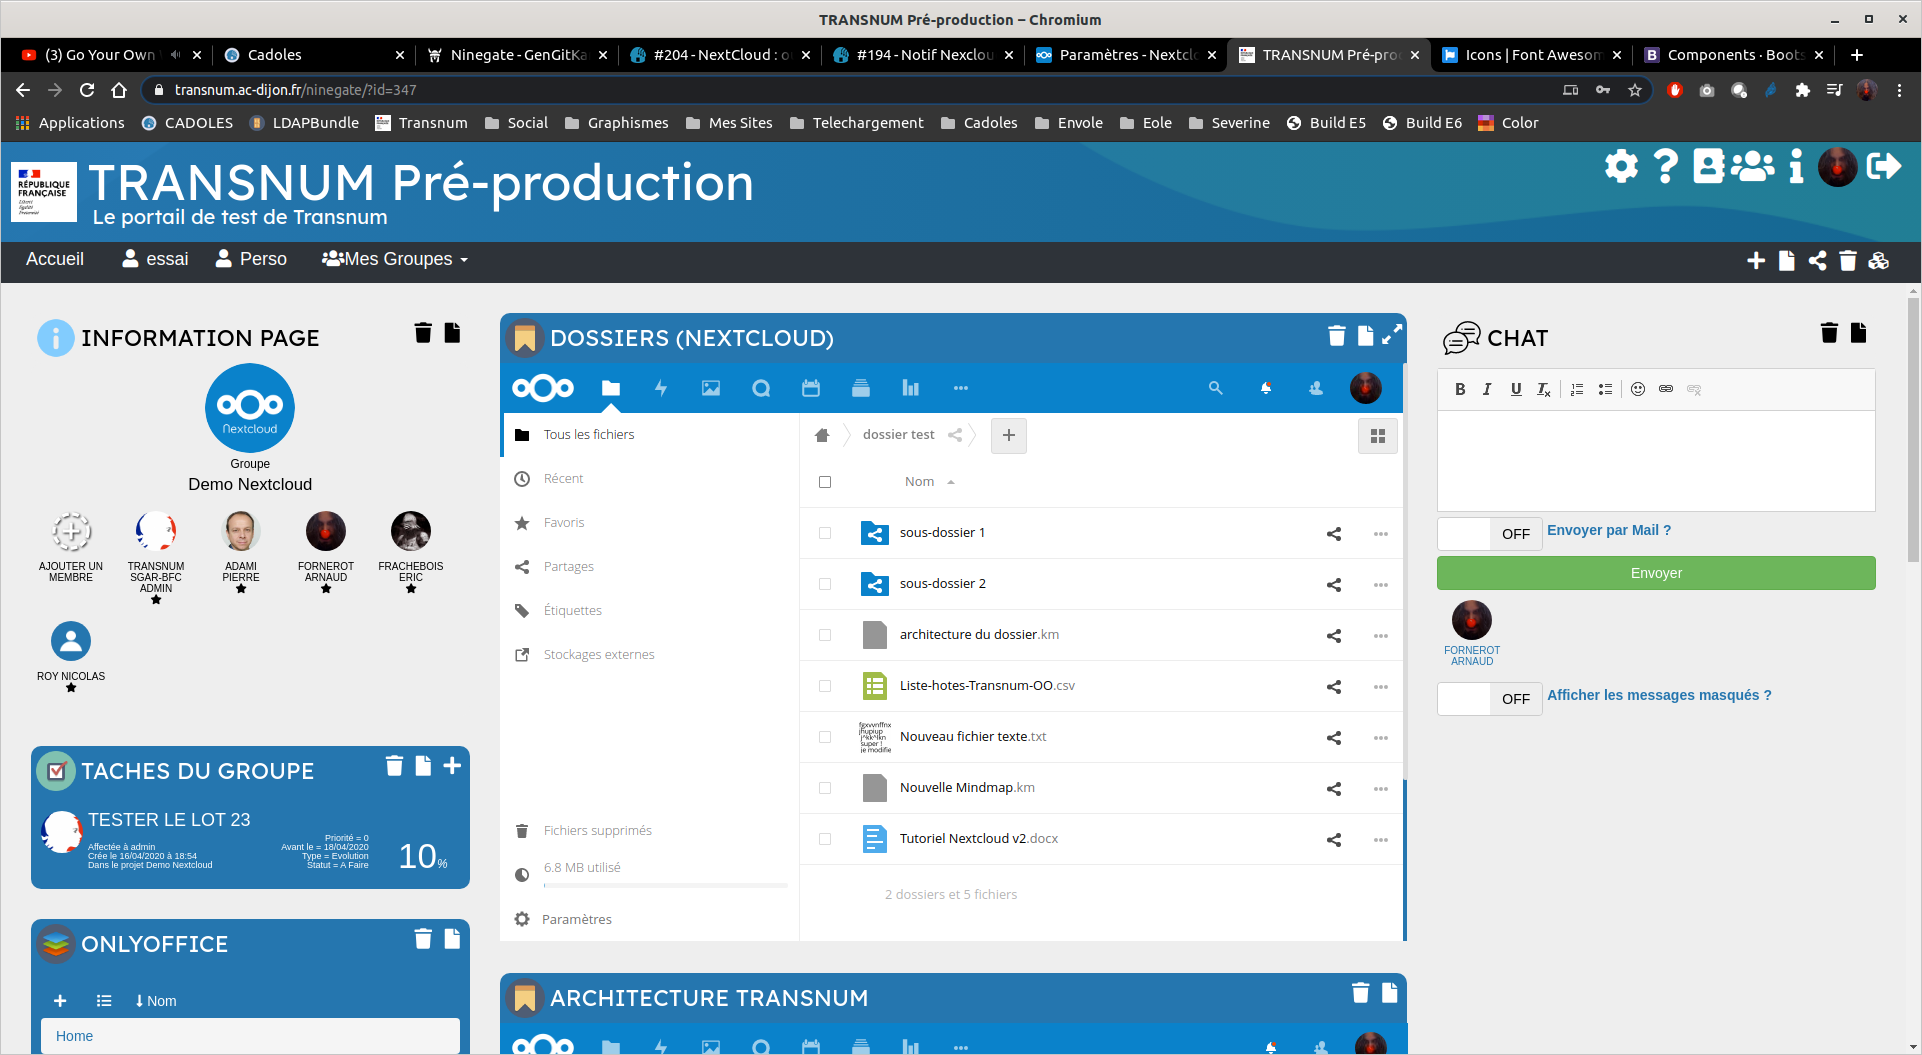This screenshot has height=1055, width=1922.
Task: Toggle Afficher les messages masqués switch
Action: click(1489, 699)
